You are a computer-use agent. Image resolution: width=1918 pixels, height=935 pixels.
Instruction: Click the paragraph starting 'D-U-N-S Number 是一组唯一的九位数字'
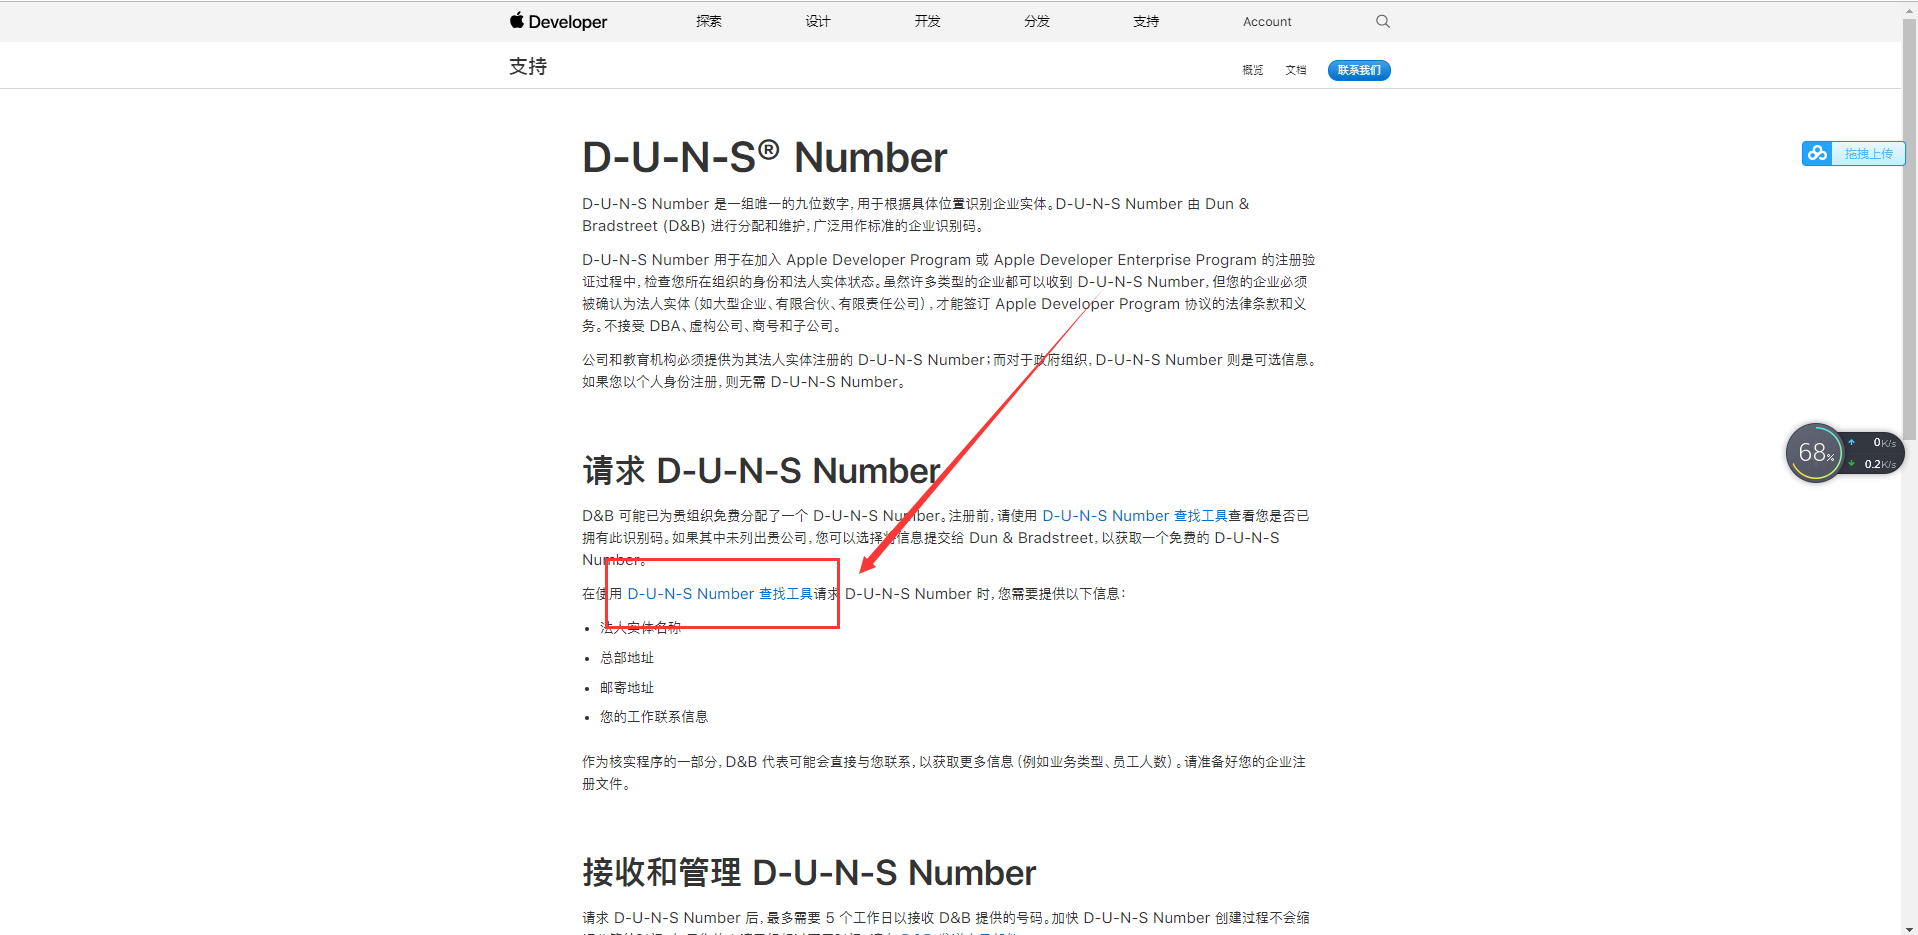coord(916,215)
